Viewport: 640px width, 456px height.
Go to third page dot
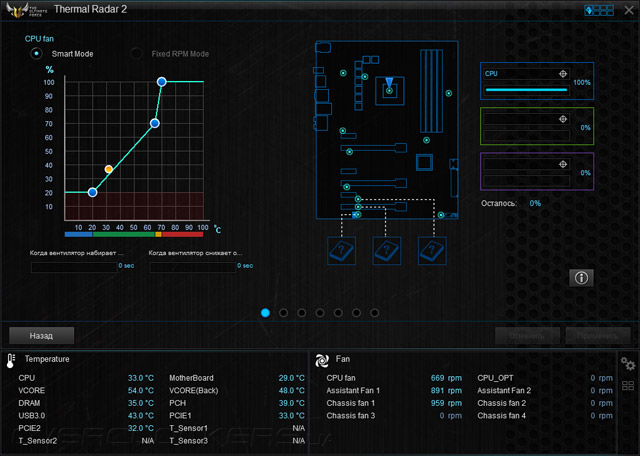click(x=302, y=313)
